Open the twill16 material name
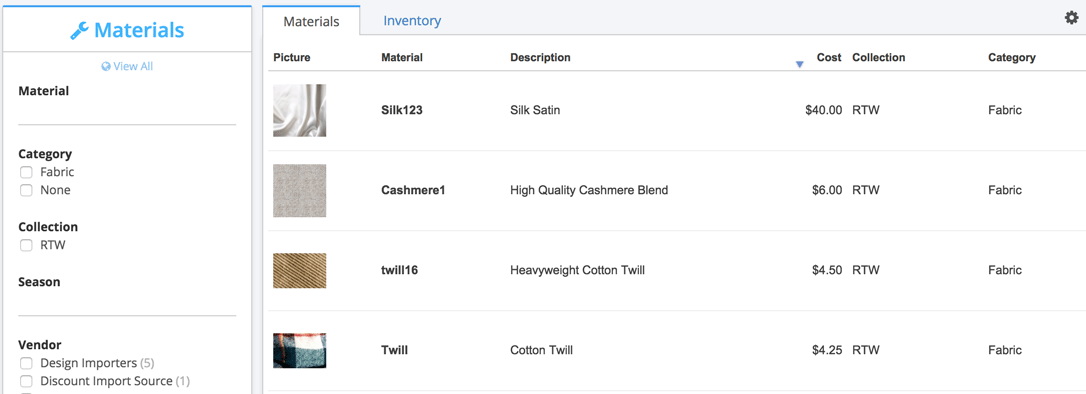Screen dimensions: 1086x394 click(x=399, y=270)
